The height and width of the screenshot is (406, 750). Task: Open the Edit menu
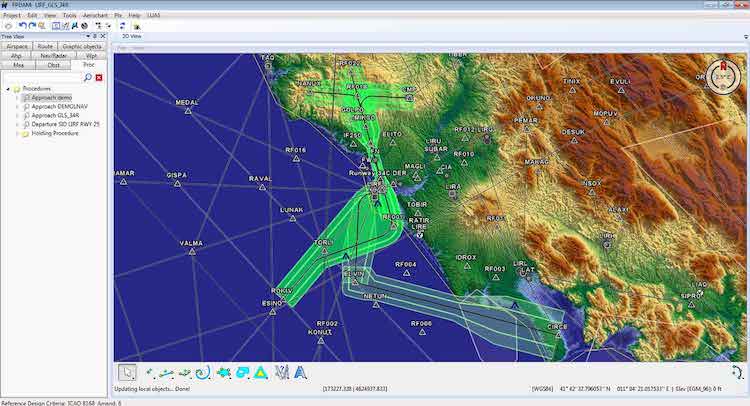click(x=32, y=16)
